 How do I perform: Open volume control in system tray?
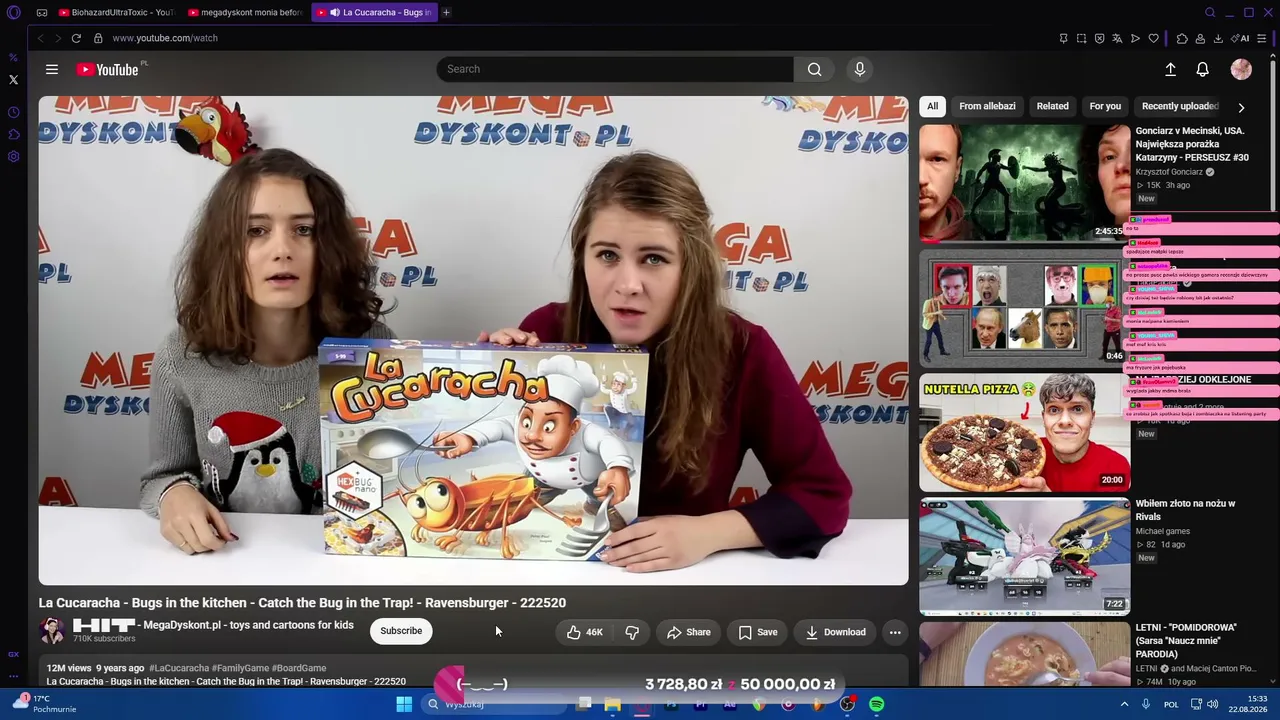pyautogui.click(x=1213, y=704)
